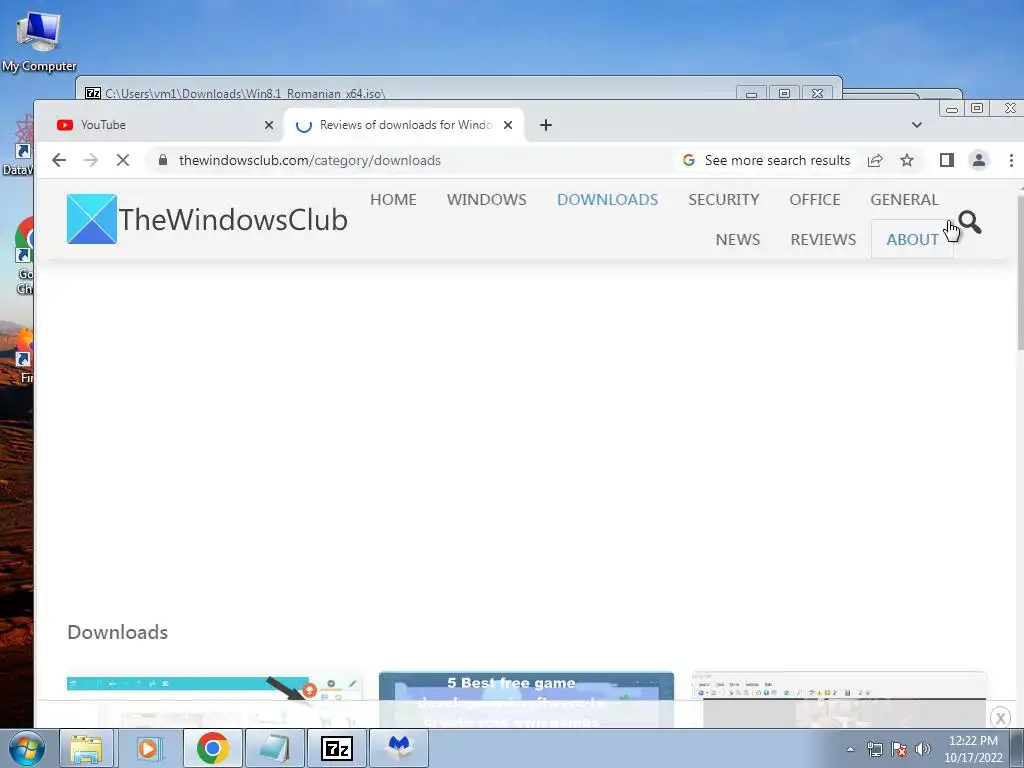Open the Malwarebytes taskbar icon
Image resolution: width=1024 pixels, height=768 pixels.
[x=399, y=748]
